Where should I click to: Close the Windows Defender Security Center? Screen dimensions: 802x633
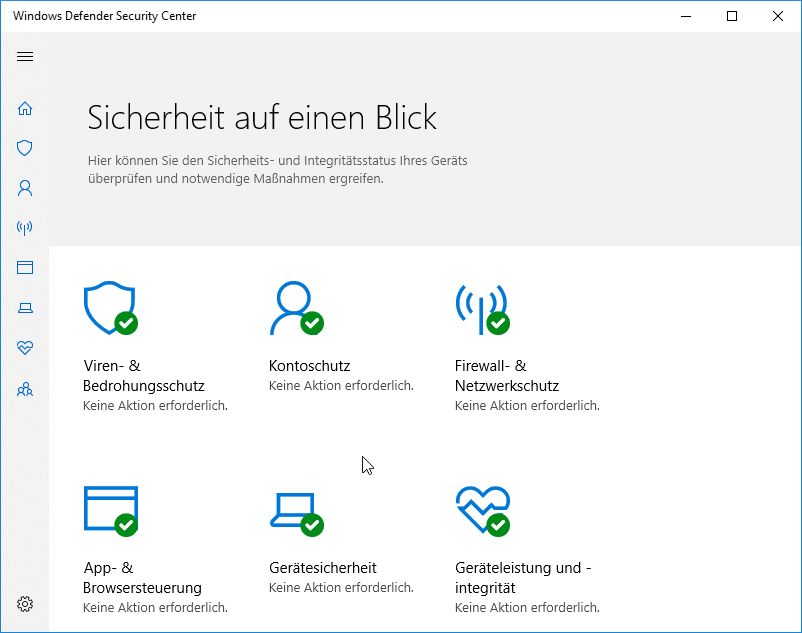pyautogui.click(x=778, y=16)
